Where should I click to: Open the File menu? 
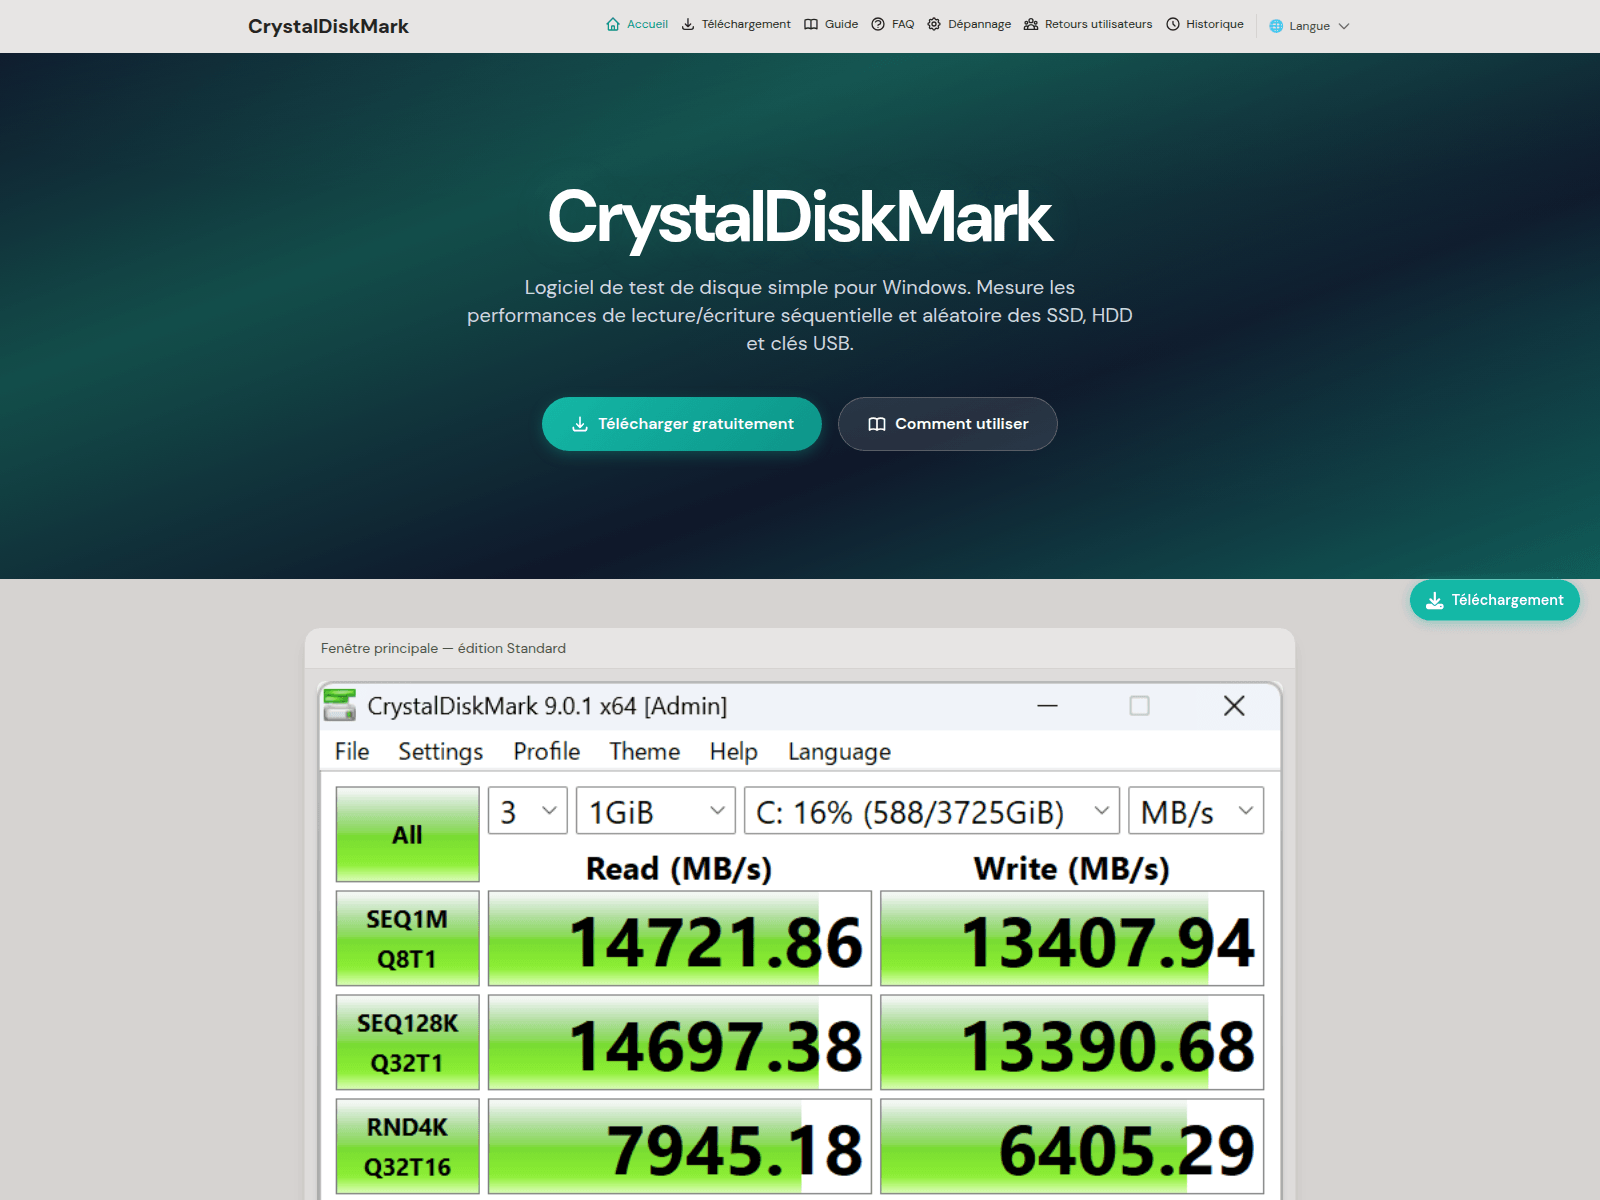pos(352,751)
